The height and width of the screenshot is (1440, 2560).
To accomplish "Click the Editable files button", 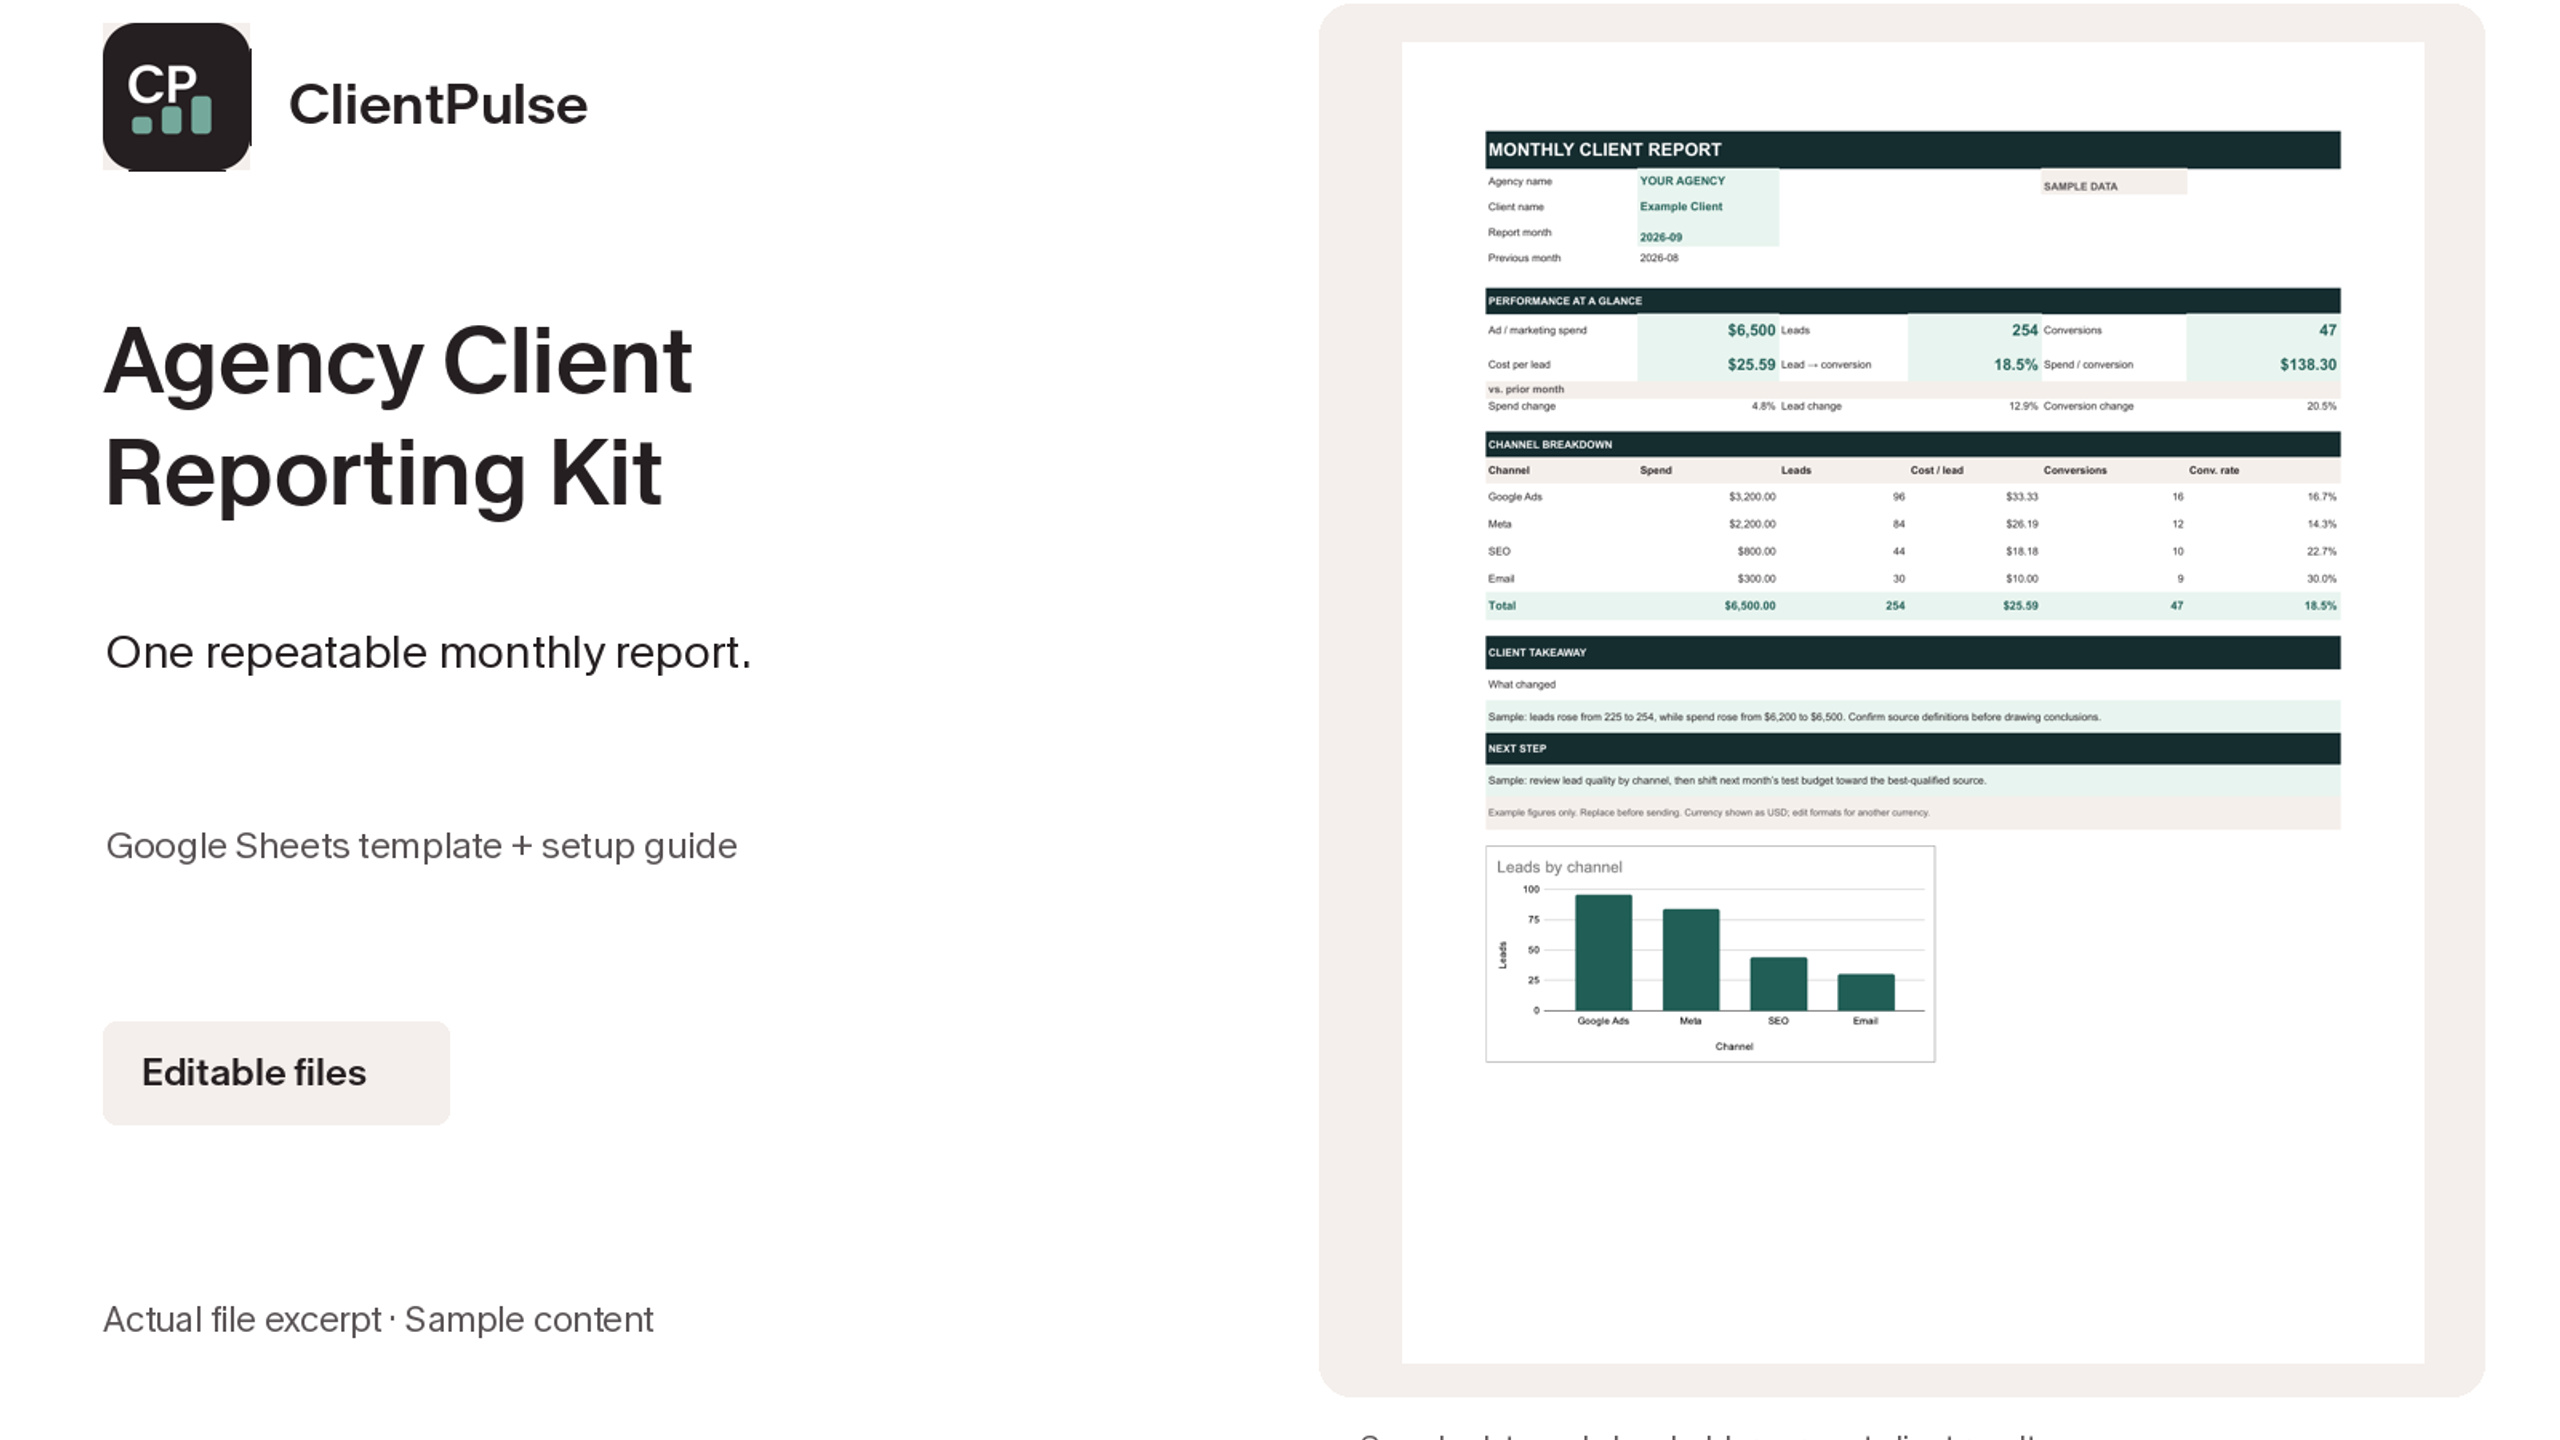I will tap(276, 1073).
